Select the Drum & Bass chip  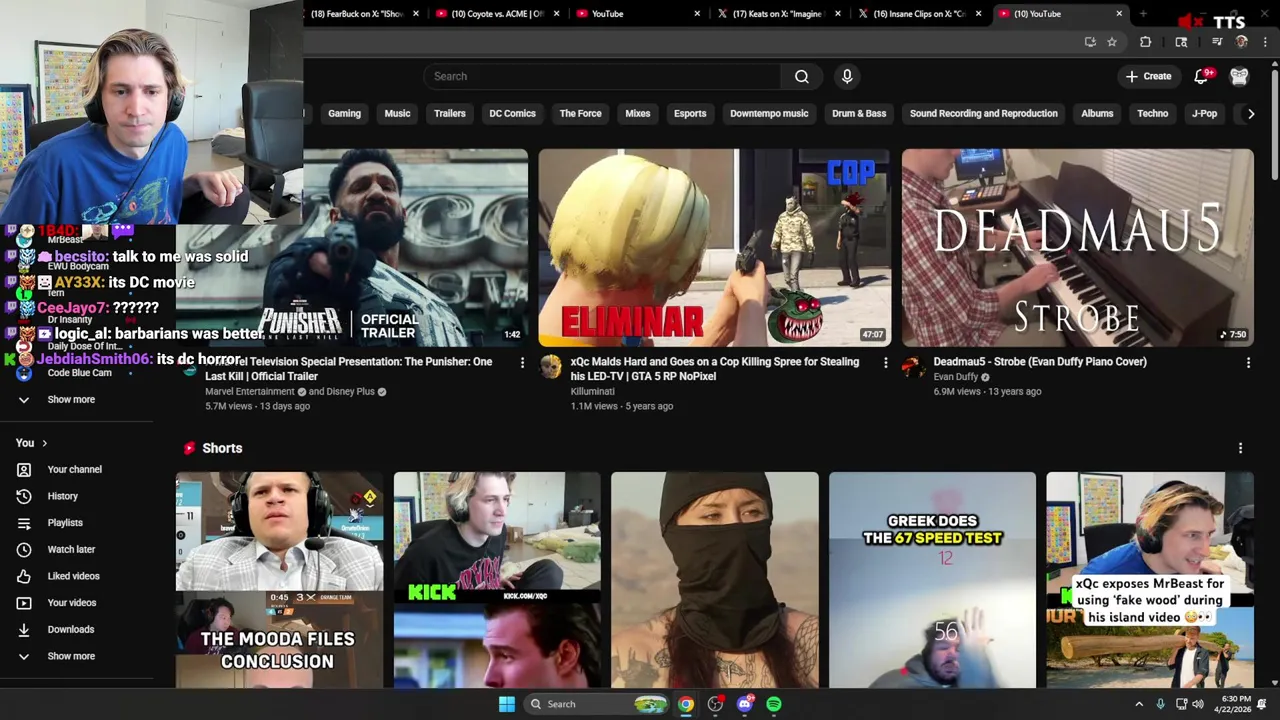click(859, 113)
